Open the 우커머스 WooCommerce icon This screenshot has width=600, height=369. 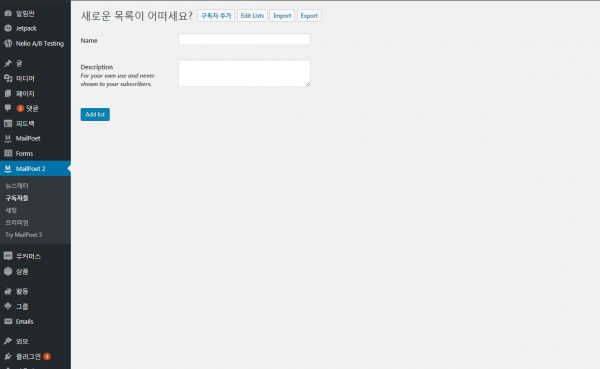click(x=8, y=256)
